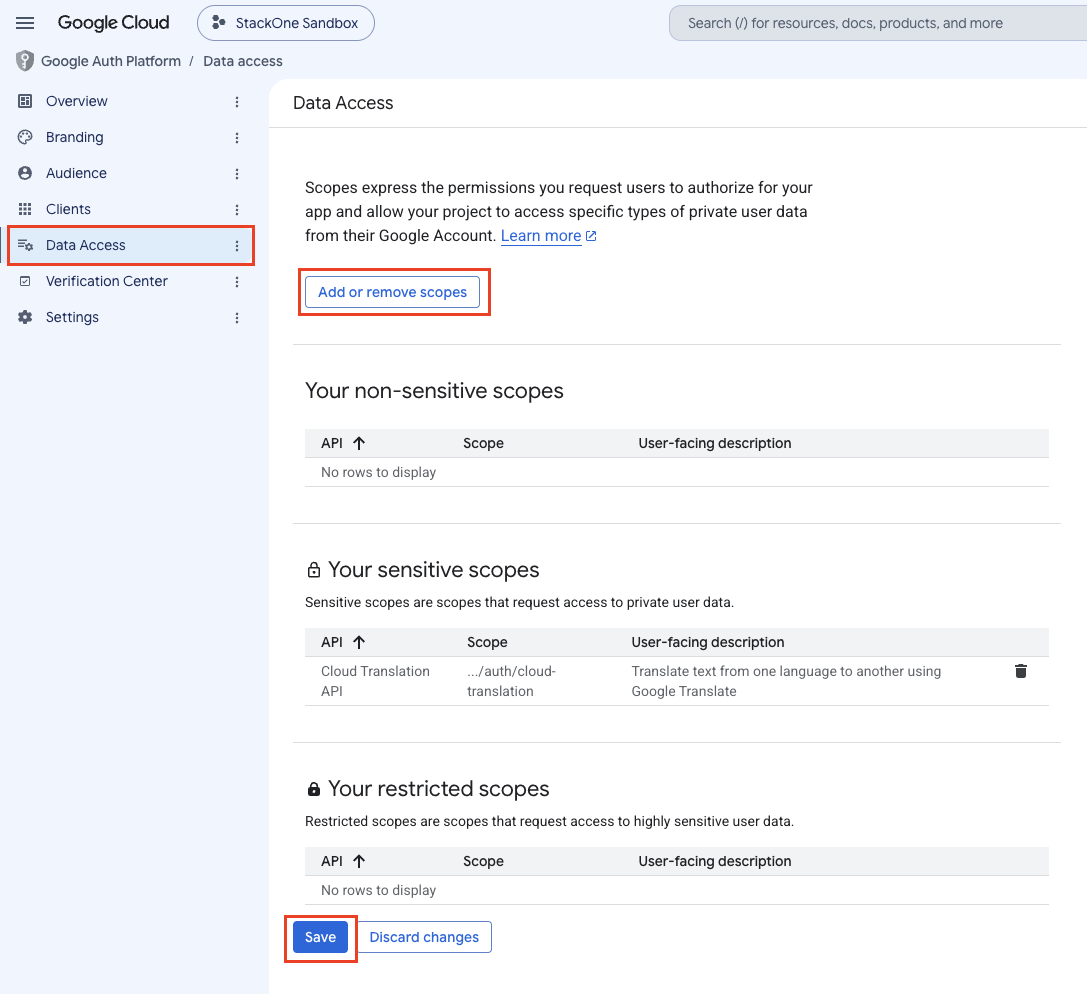1087x994 pixels.
Task: Click the Your sensitive scopes heading
Action: coord(433,570)
